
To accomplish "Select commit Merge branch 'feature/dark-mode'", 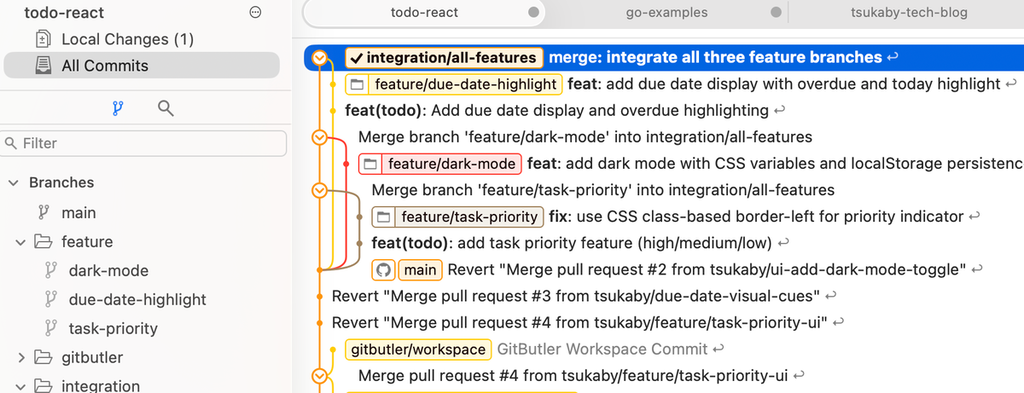I will point(585,137).
